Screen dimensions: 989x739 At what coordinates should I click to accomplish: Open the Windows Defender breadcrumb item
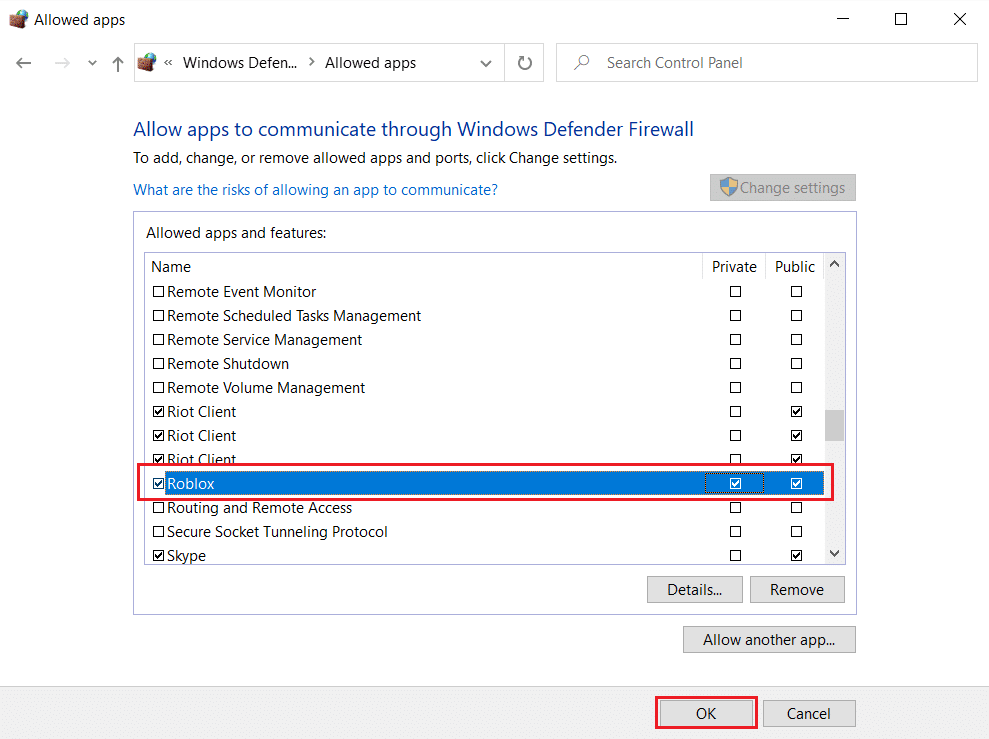239,62
